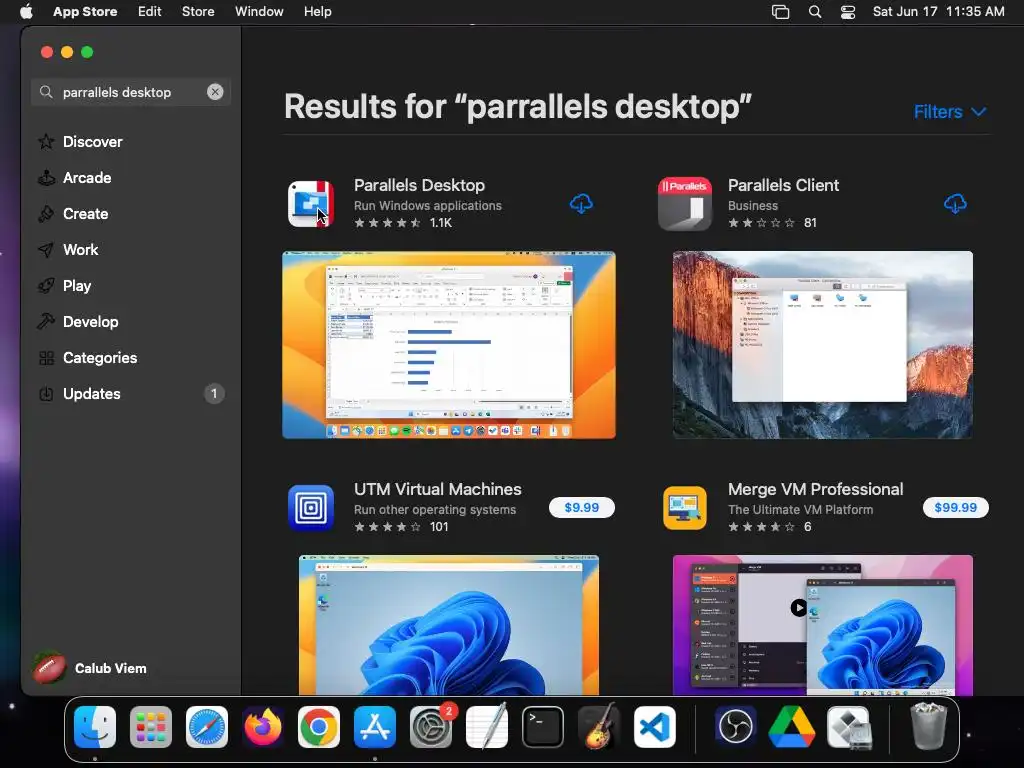This screenshot has height=768, width=1024.
Task: Open the Merge VM Professional title link
Action: 816,489
